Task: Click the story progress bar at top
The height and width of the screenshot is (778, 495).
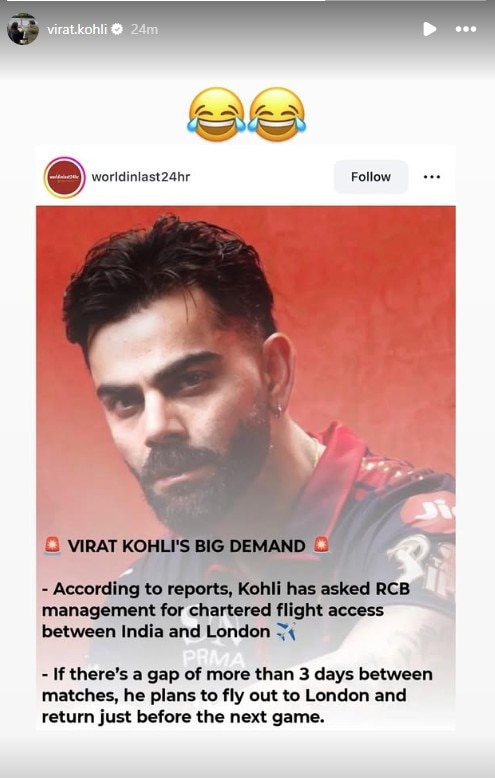Action: coord(248,1)
